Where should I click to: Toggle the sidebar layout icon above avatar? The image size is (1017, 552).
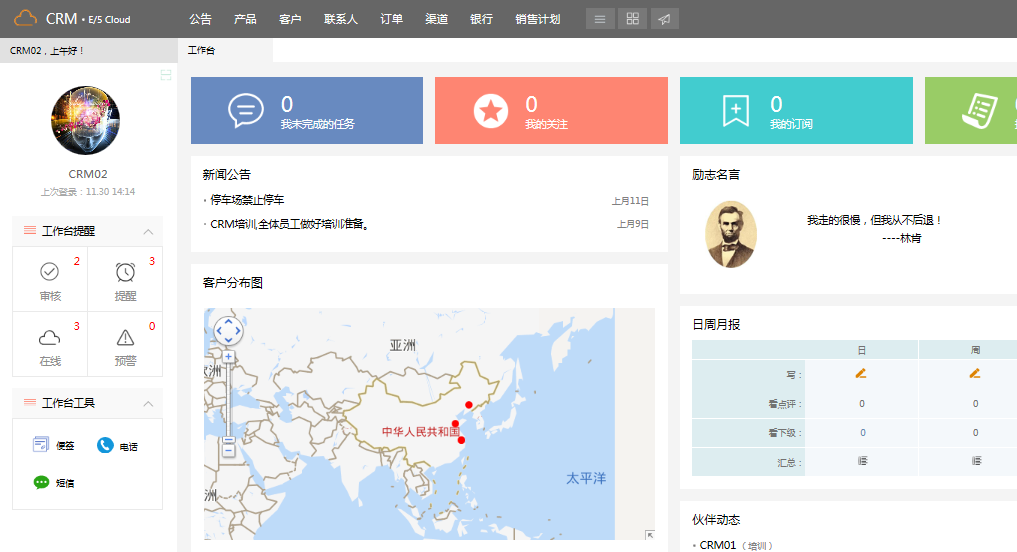click(166, 75)
